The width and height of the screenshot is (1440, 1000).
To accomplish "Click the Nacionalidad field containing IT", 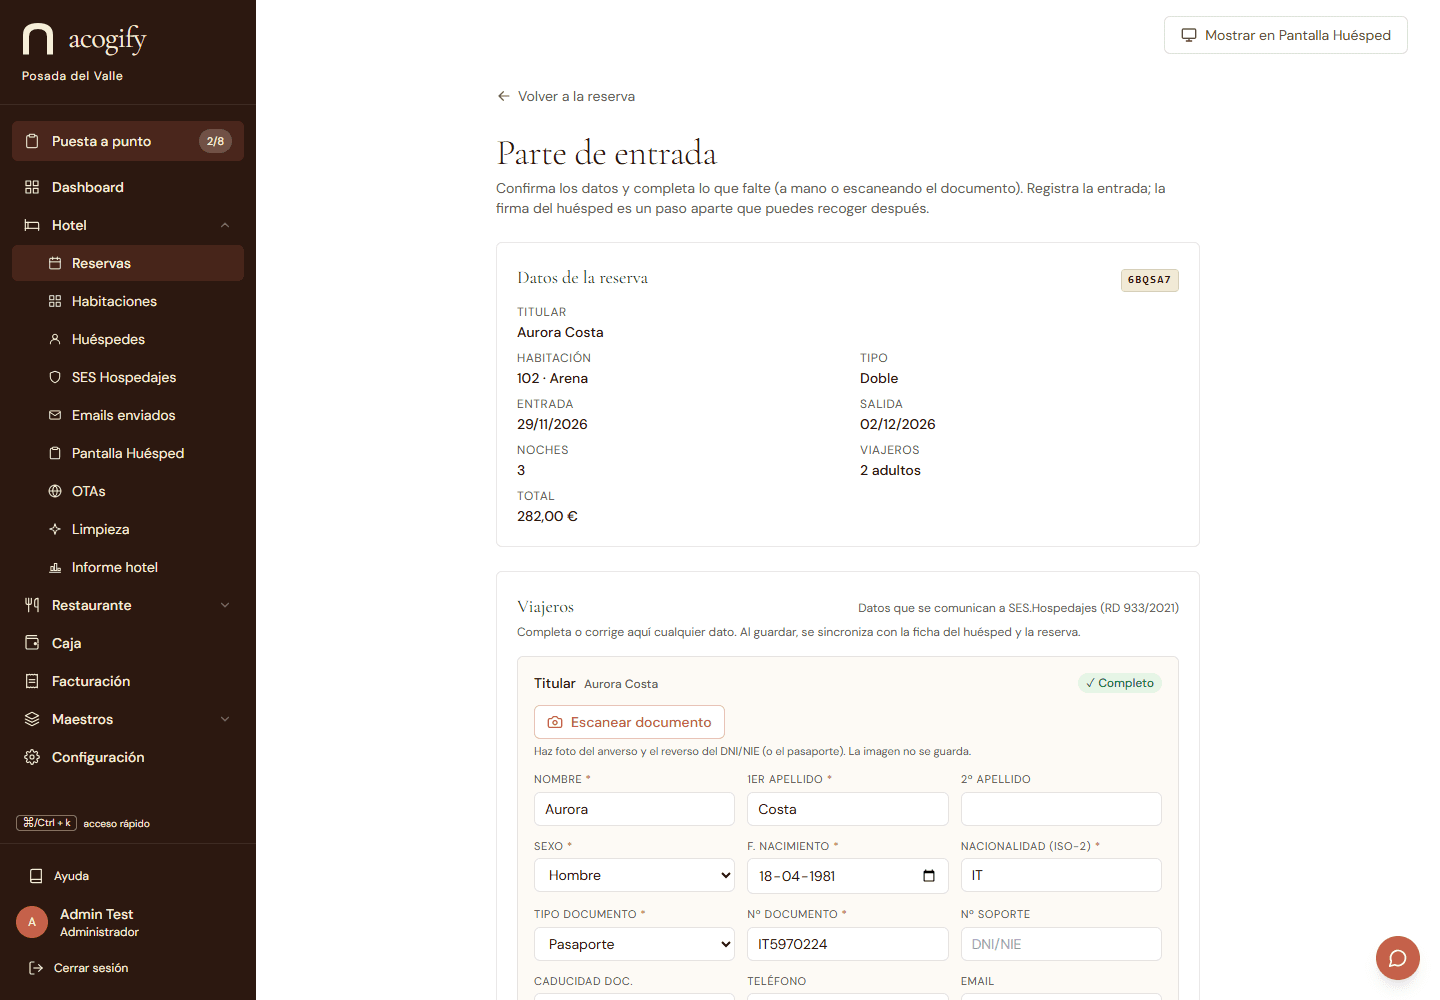I will point(1061,875).
